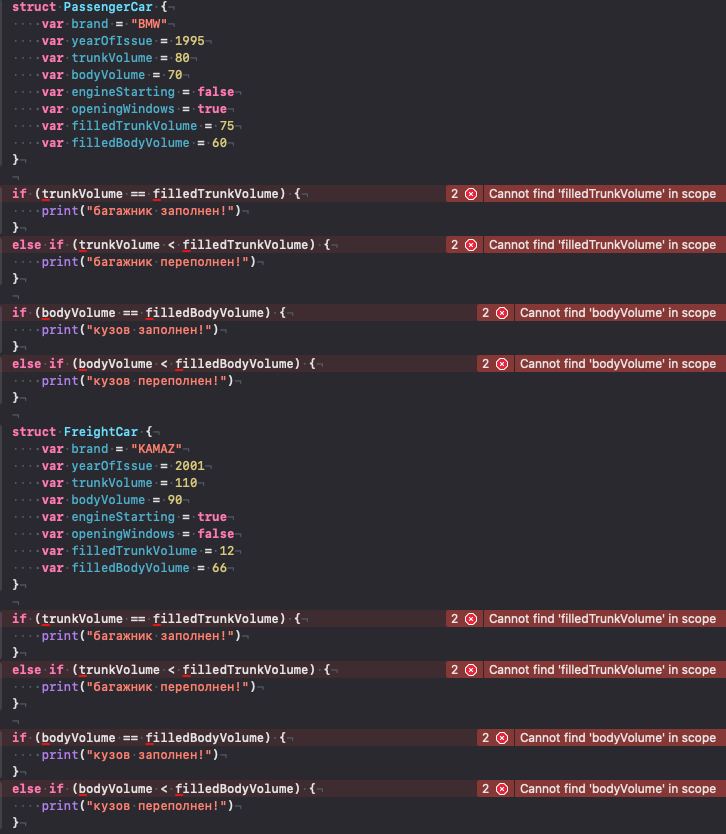Click 'Cannot find bodyVolume' message on PassengerCar 'if (bodyVolume ==' line
The image size is (726, 834).
tap(617, 313)
